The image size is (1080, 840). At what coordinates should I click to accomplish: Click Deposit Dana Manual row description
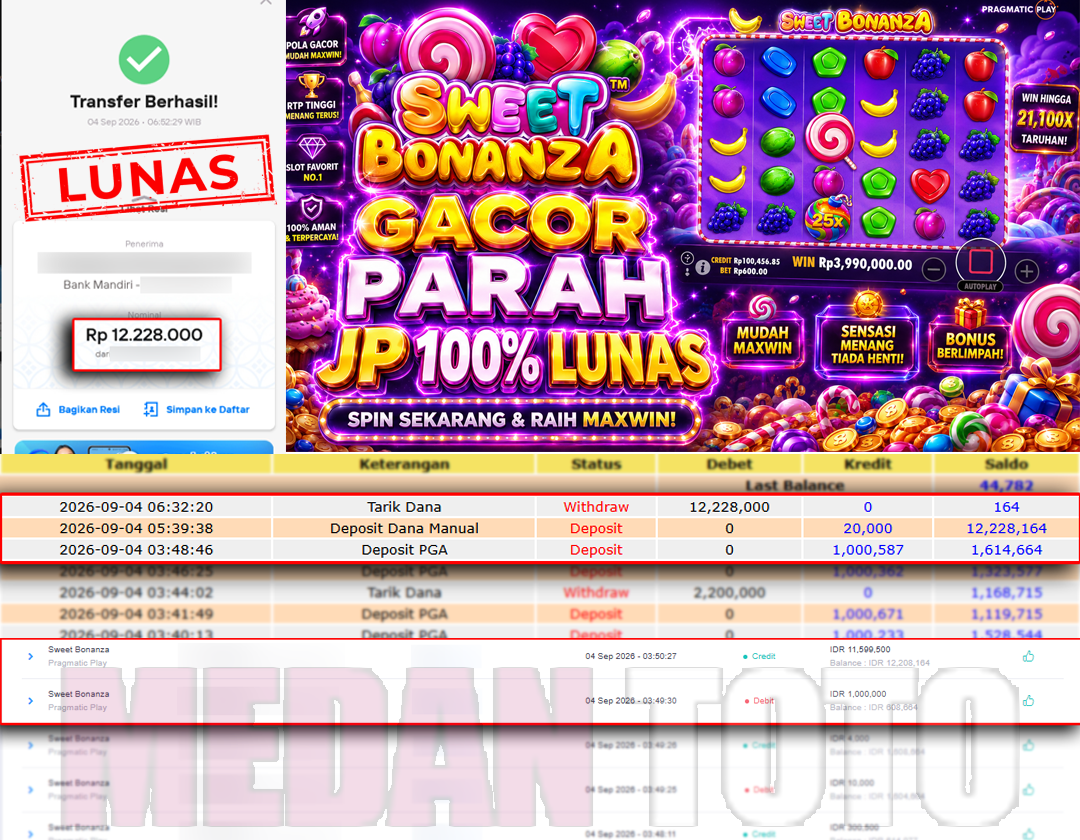pos(404,528)
